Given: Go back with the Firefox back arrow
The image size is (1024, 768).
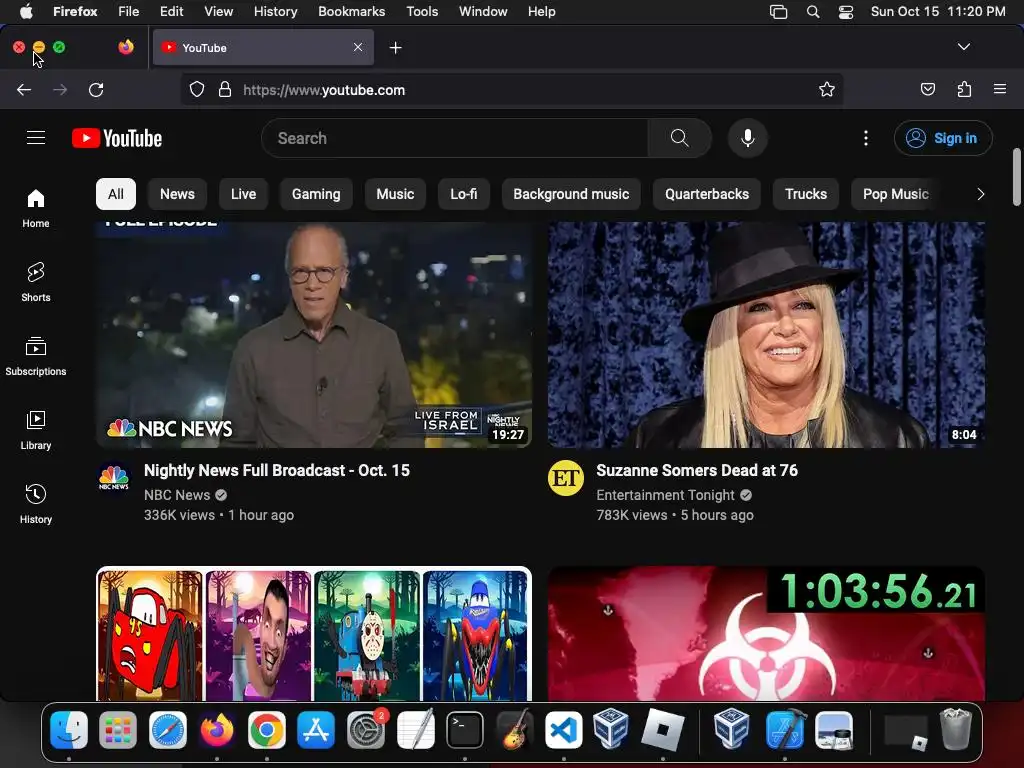Looking at the screenshot, I should (x=24, y=89).
